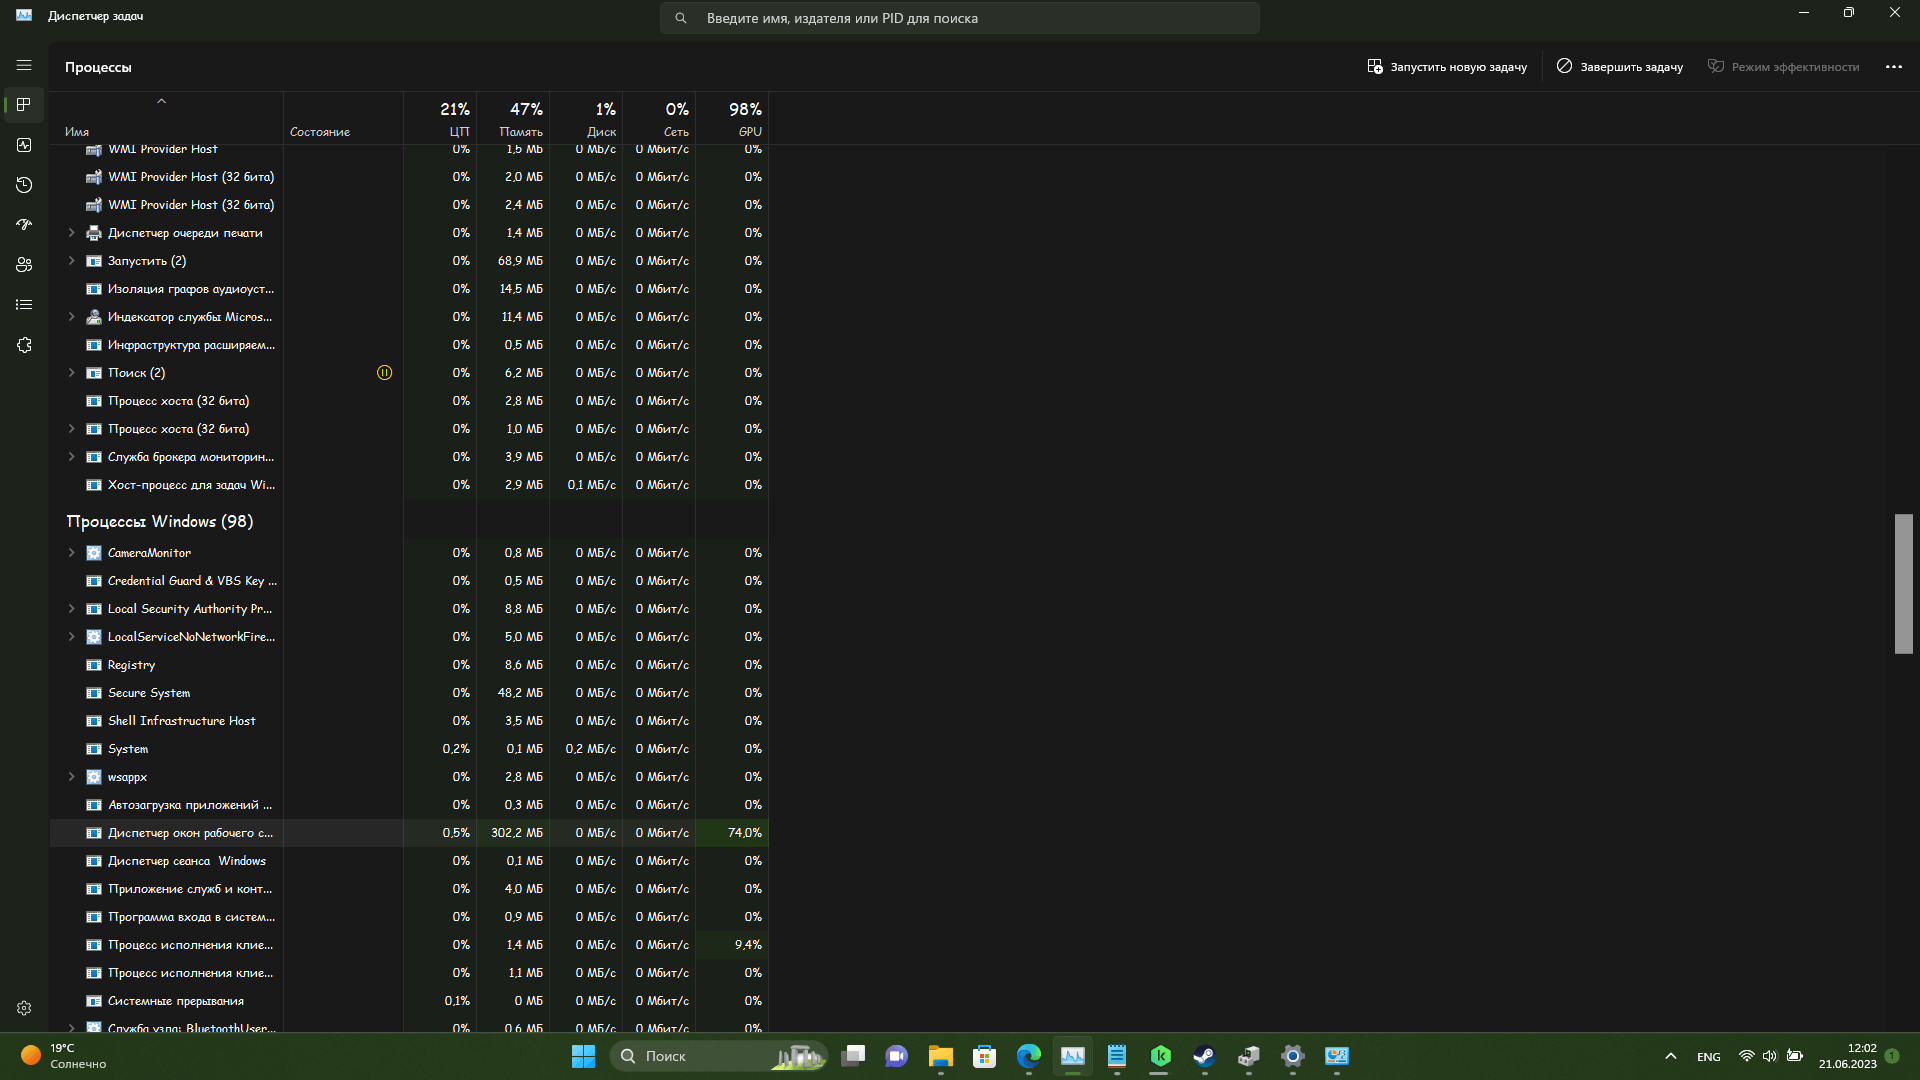Expand Поиск (2) process group
Image resolution: width=1920 pixels, height=1080 pixels.
point(71,373)
